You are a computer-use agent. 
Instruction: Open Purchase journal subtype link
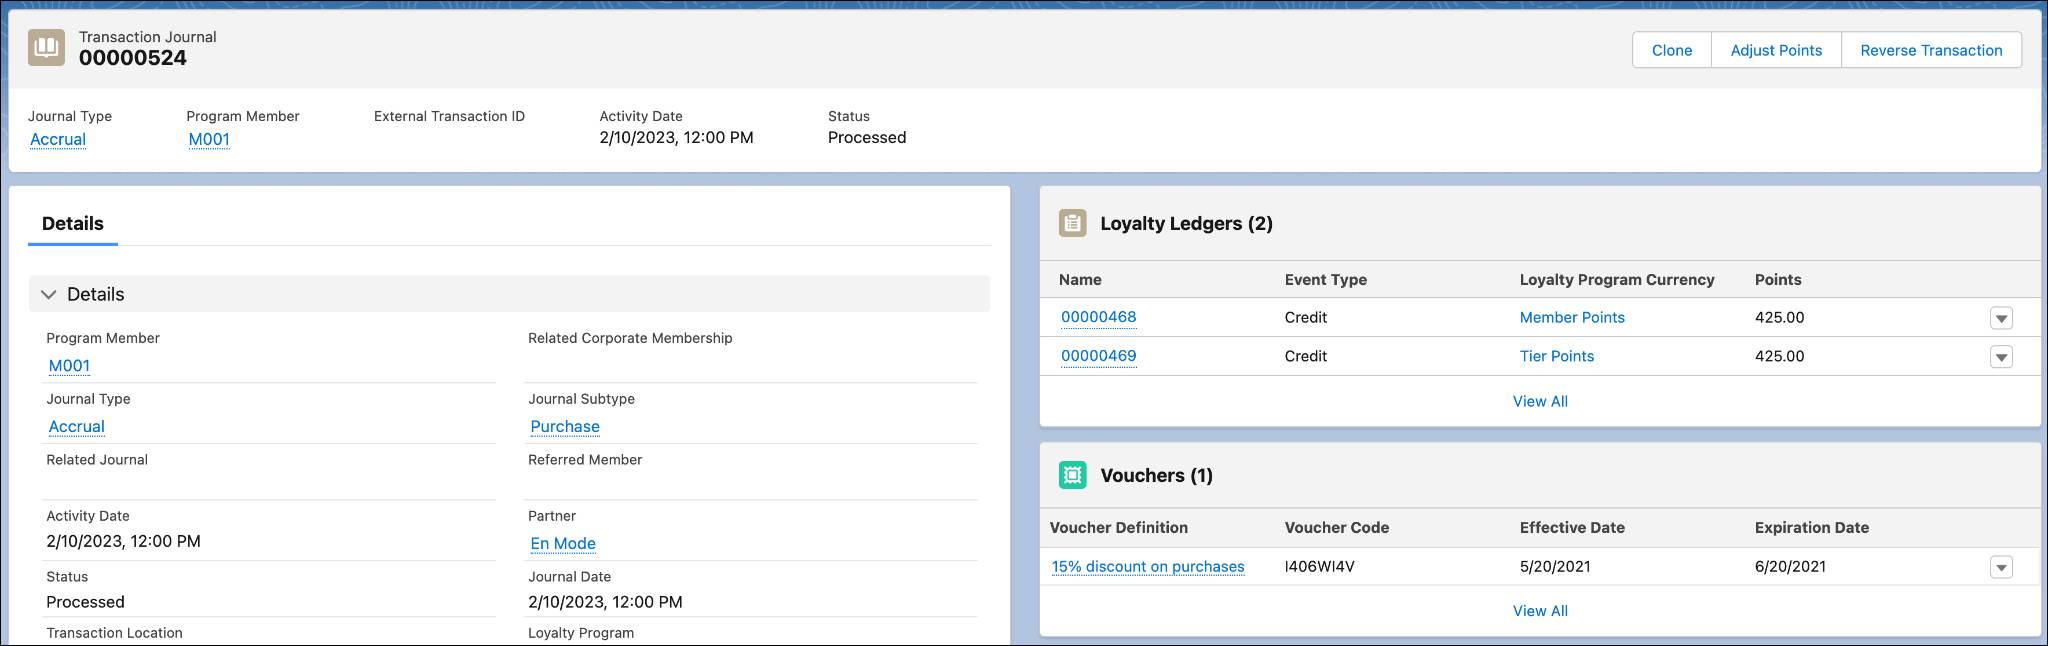point(565,426)
